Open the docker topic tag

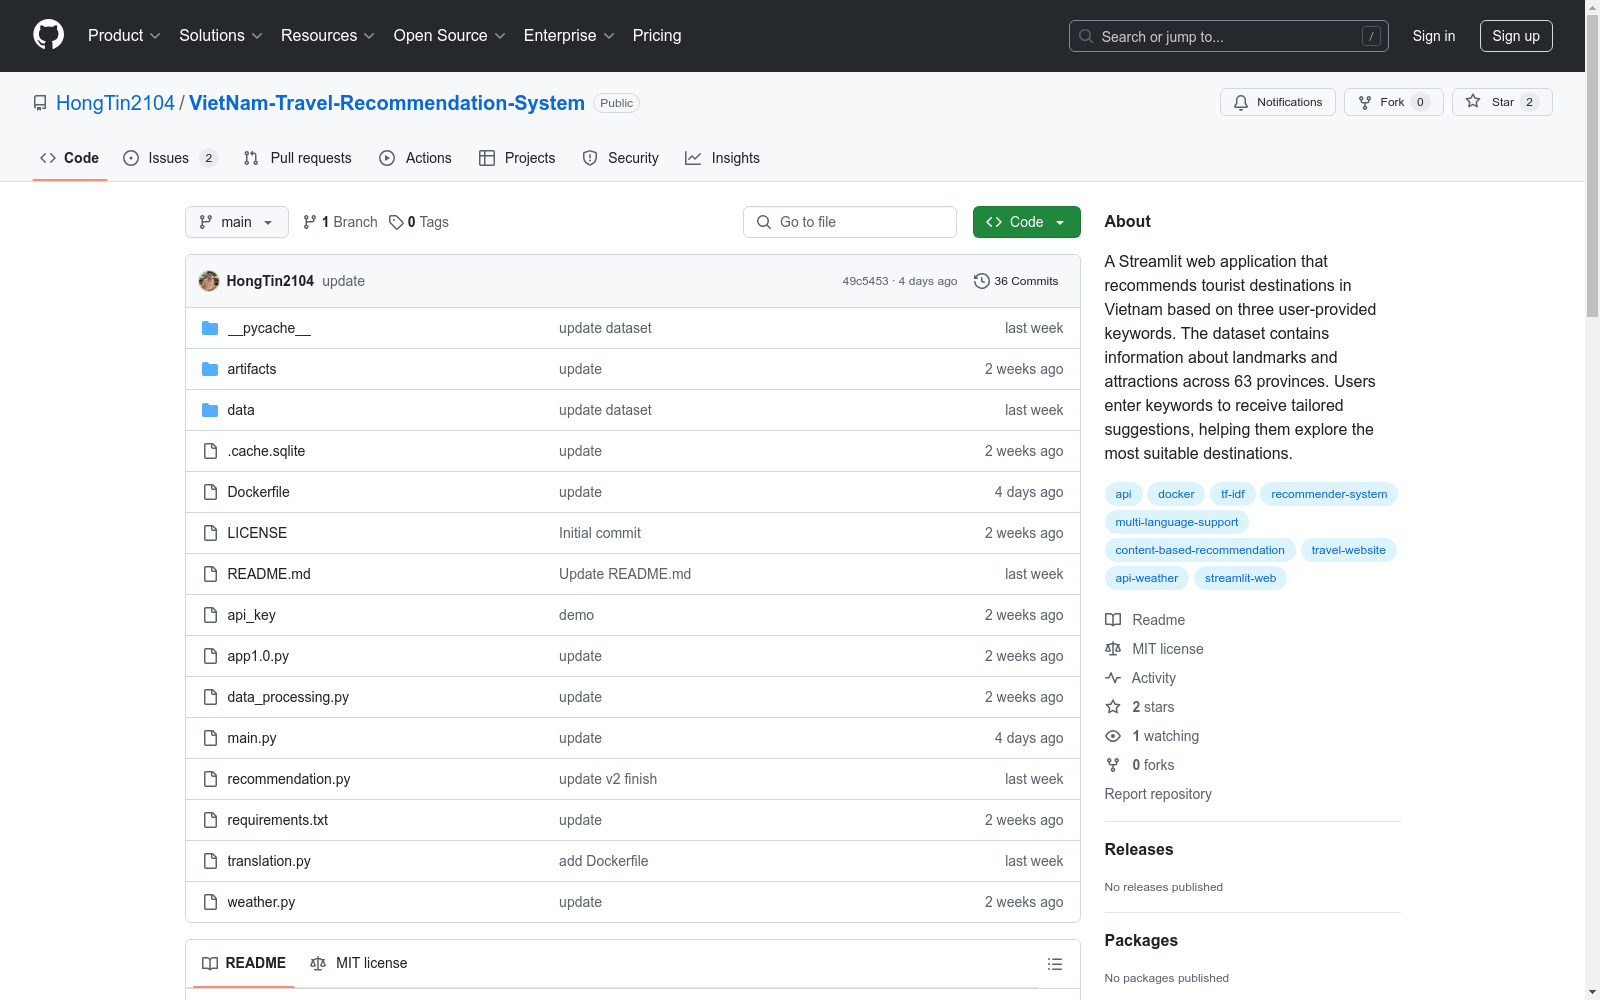1176,494
